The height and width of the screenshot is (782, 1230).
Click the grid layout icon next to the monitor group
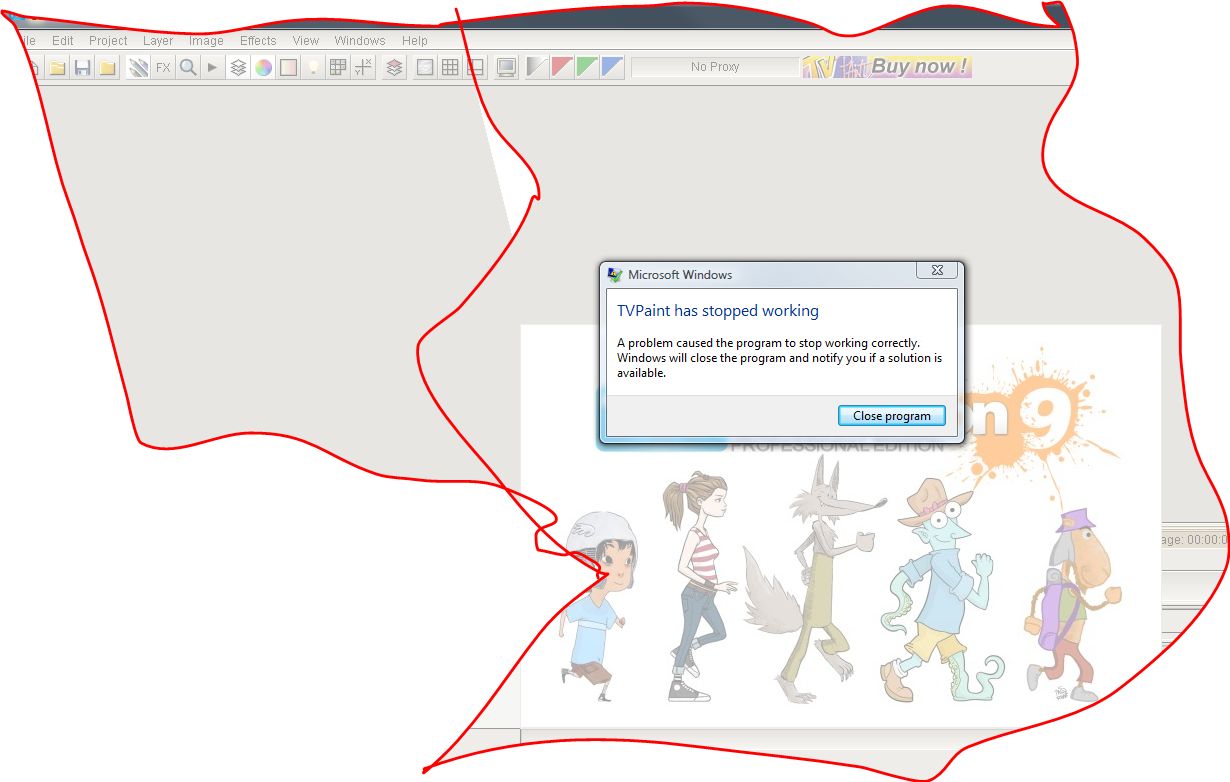coord(450,67)
